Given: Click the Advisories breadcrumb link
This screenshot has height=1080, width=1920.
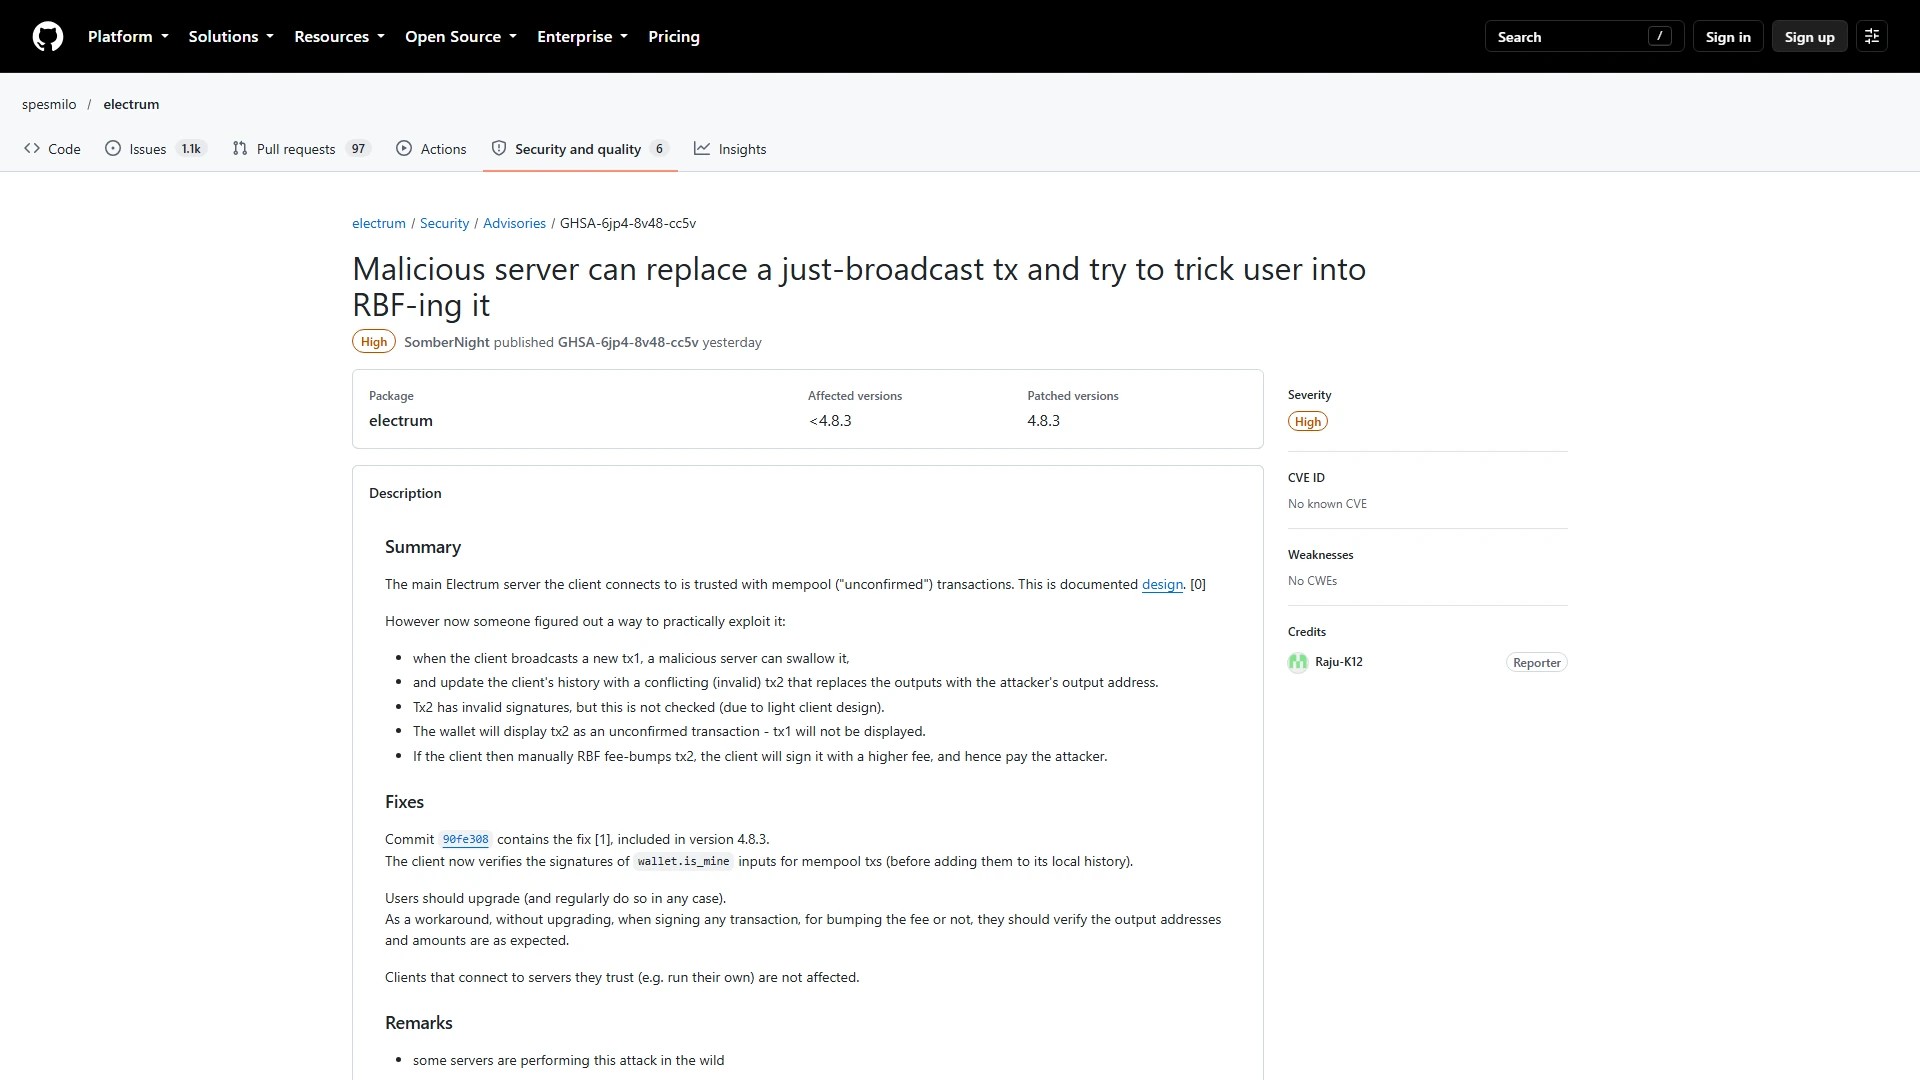Looking at the screenshot, I should (514, 223).
